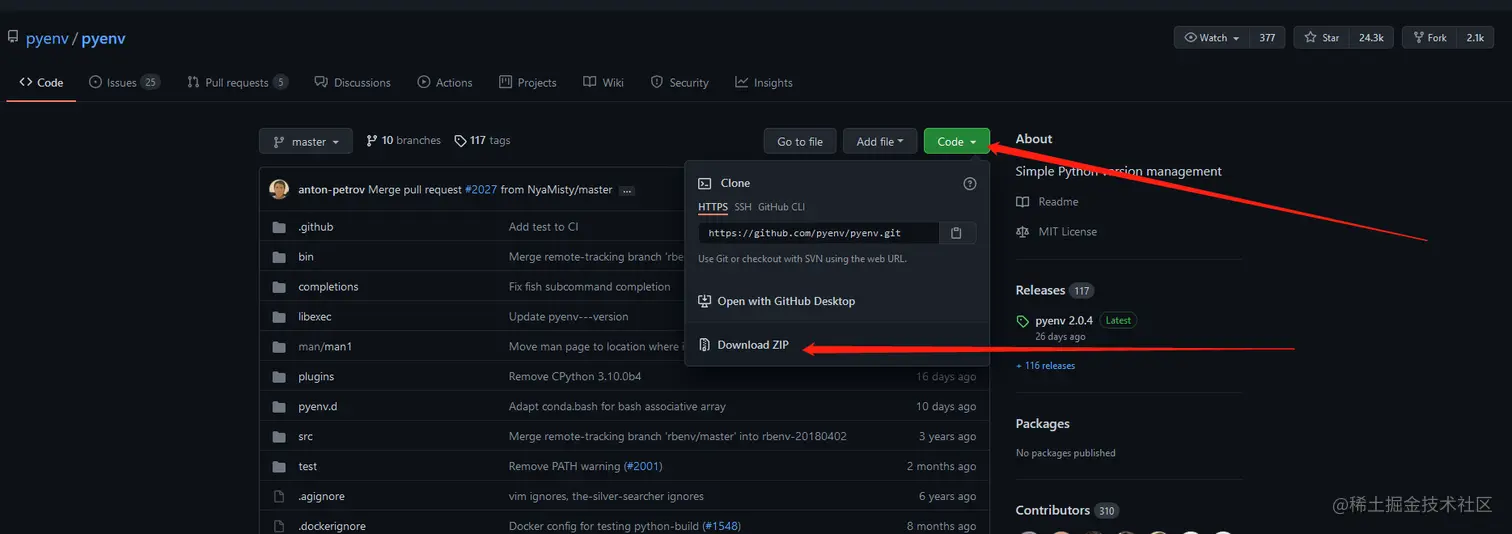Click the GitHub Desktop icon
The width and height of the screenshot is (1512, 534).
click(x=705, y=301)
